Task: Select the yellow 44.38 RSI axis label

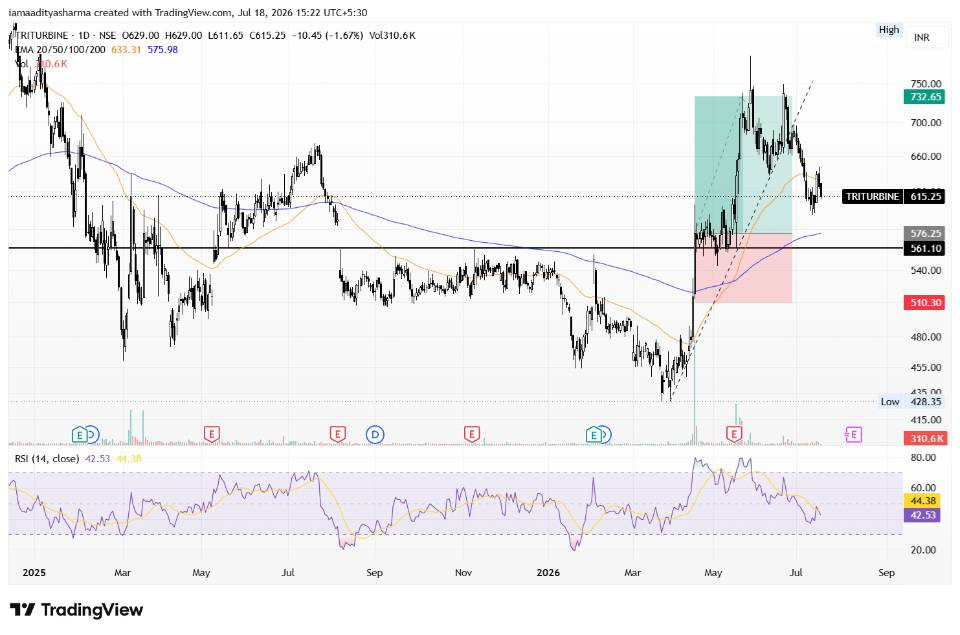Action: [x=924, y=501]
